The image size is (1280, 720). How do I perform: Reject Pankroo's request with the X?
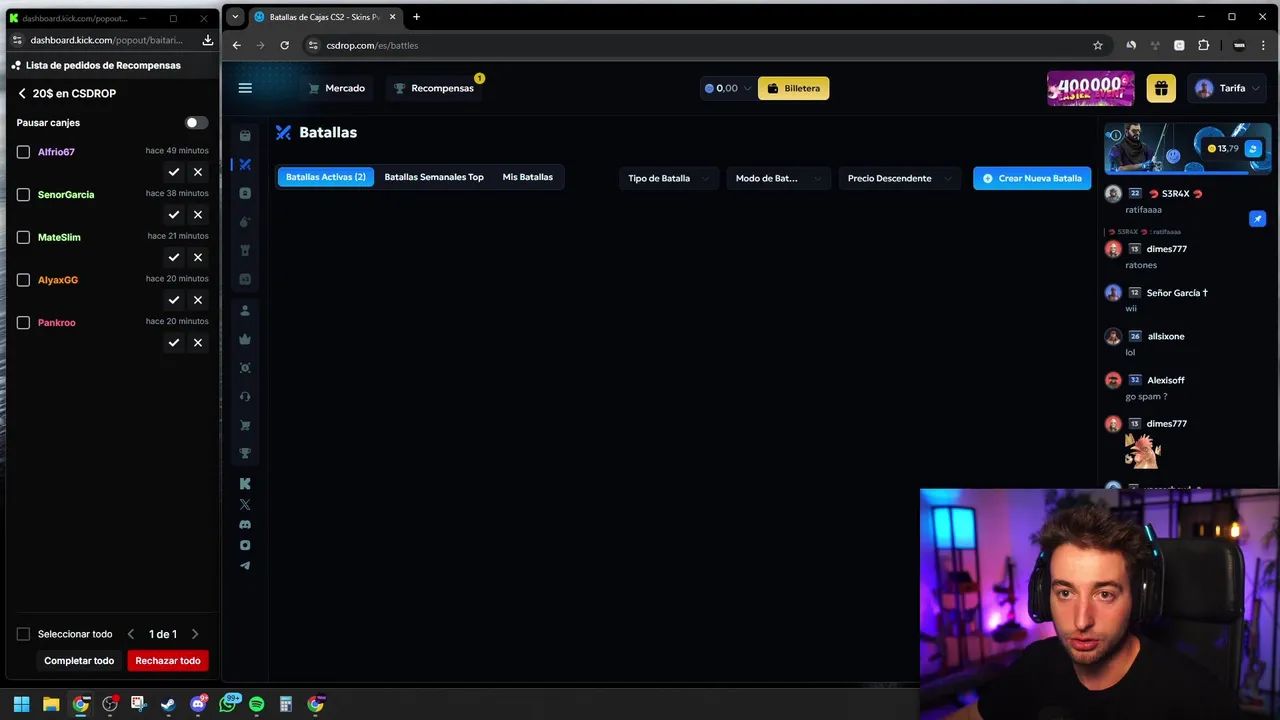tap(198, 343)
